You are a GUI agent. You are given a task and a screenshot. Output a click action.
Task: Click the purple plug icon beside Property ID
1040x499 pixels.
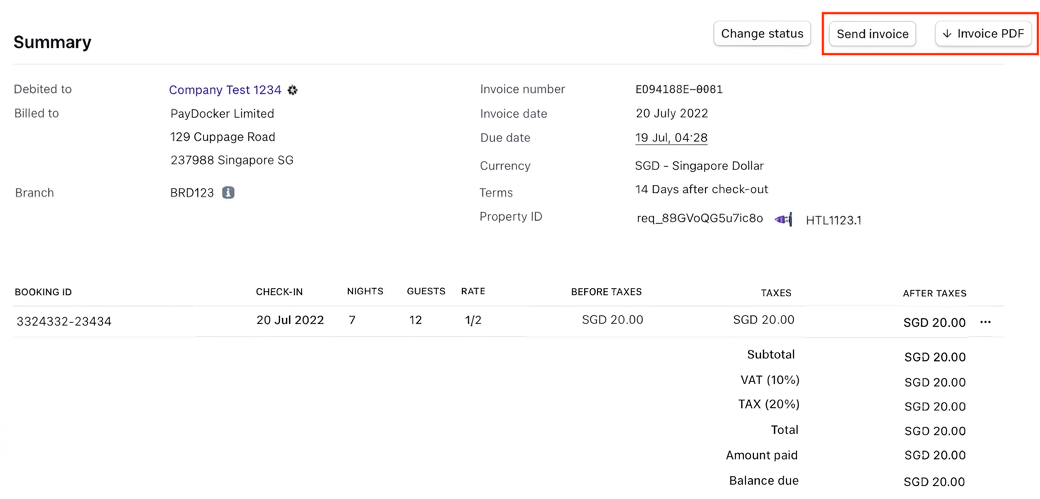point(784,219)
